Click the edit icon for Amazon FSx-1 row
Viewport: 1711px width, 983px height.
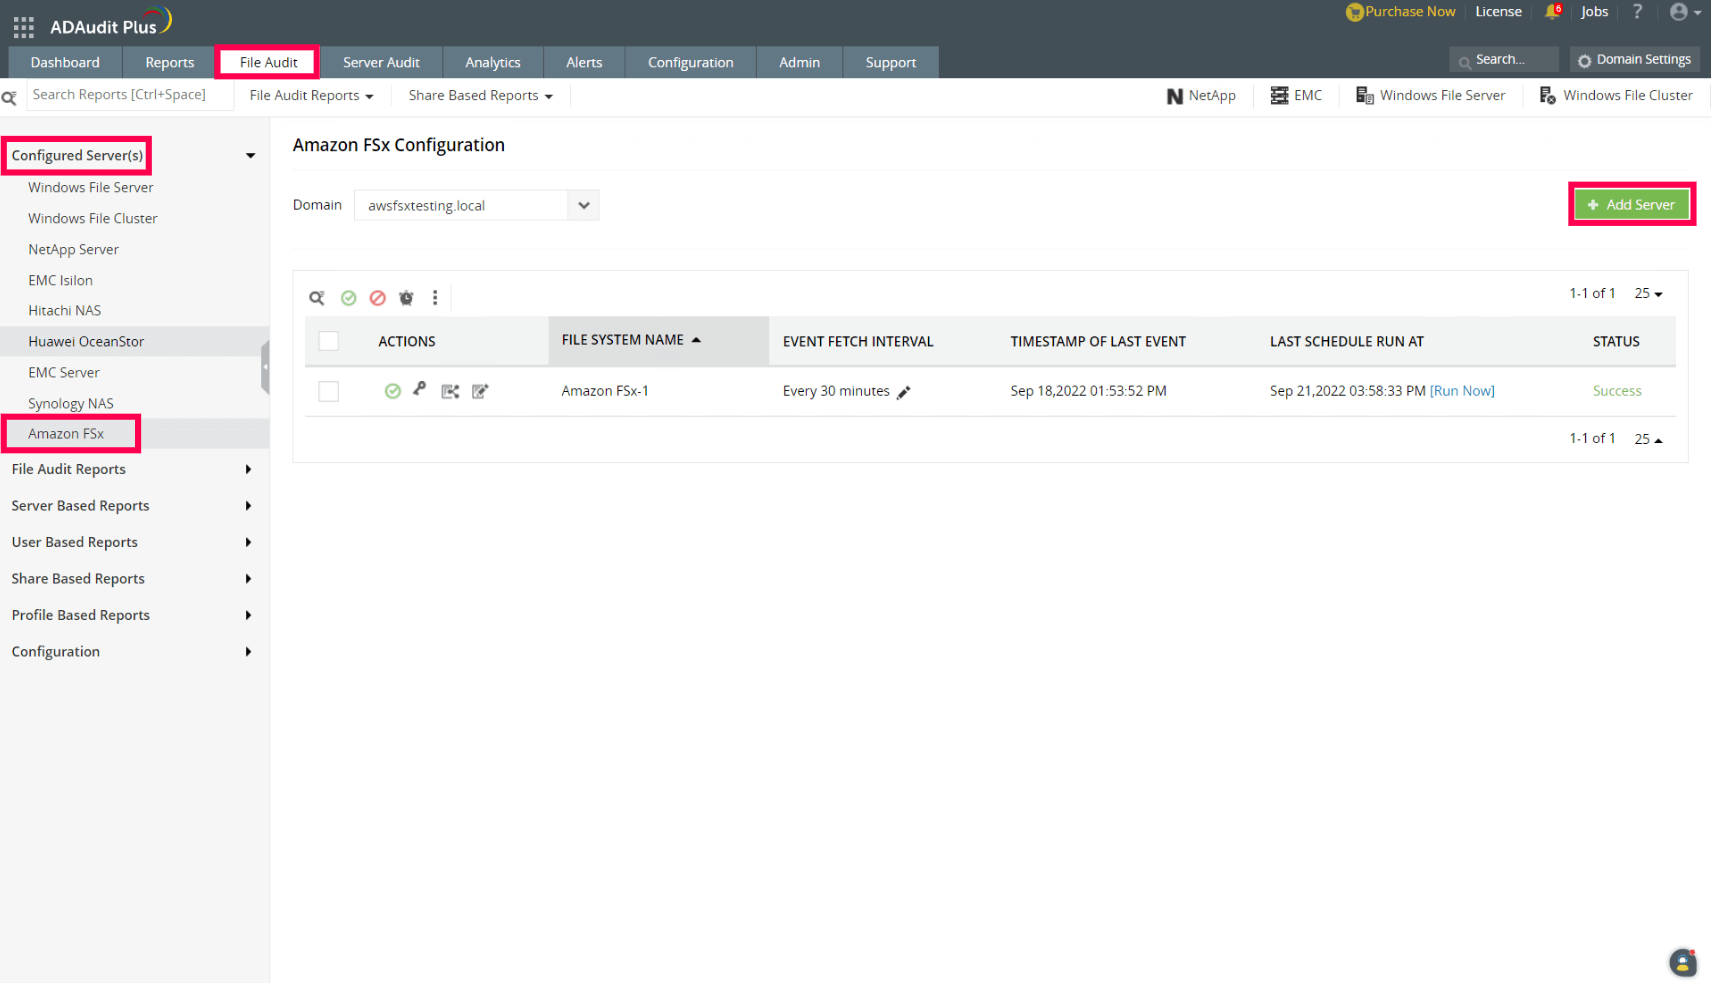coord(481,391)
